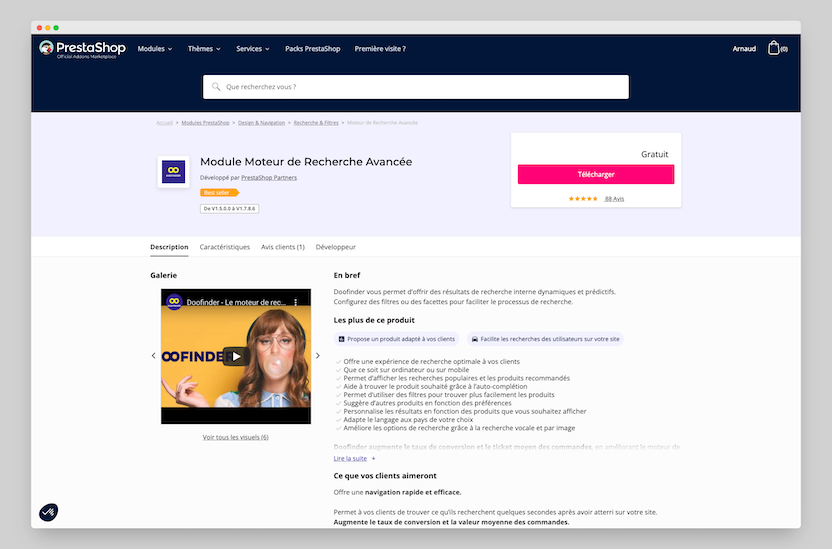The height and width of the screenshot is (549, 832).
Task: Open Première visite ? menu item
Action: [380, 49]
